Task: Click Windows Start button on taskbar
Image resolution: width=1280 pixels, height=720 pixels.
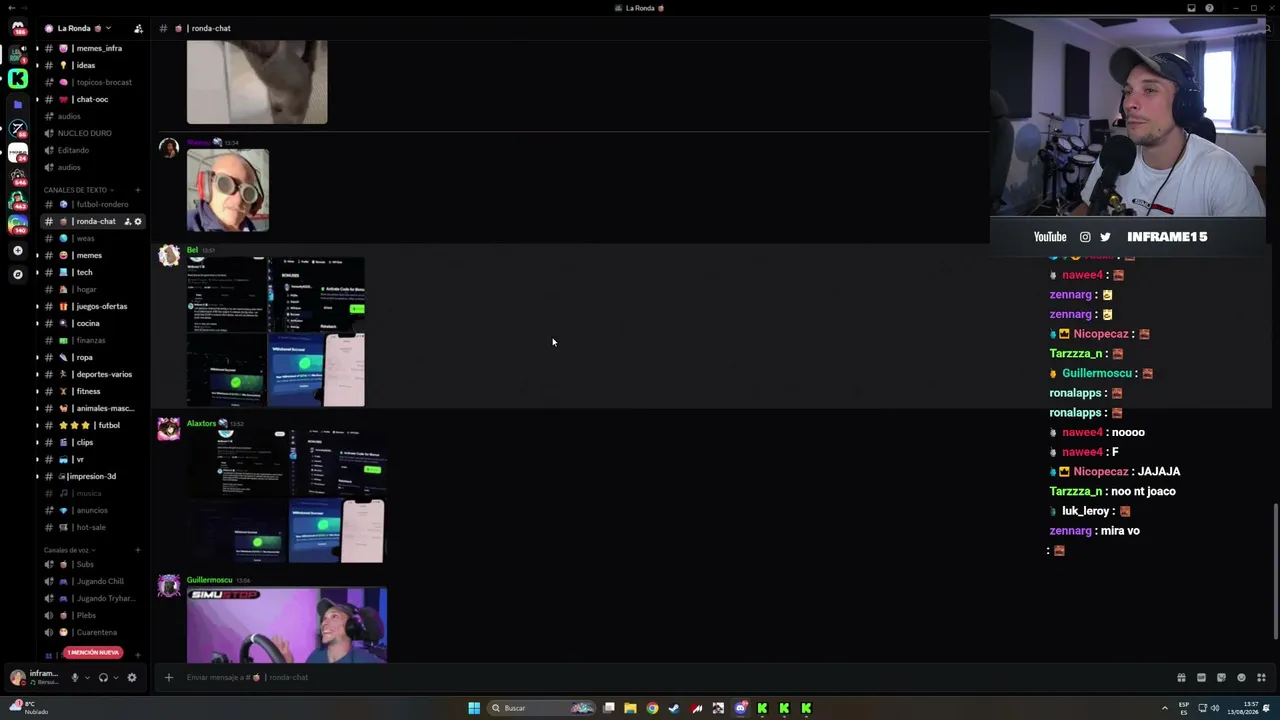Action: pos(474,708)
